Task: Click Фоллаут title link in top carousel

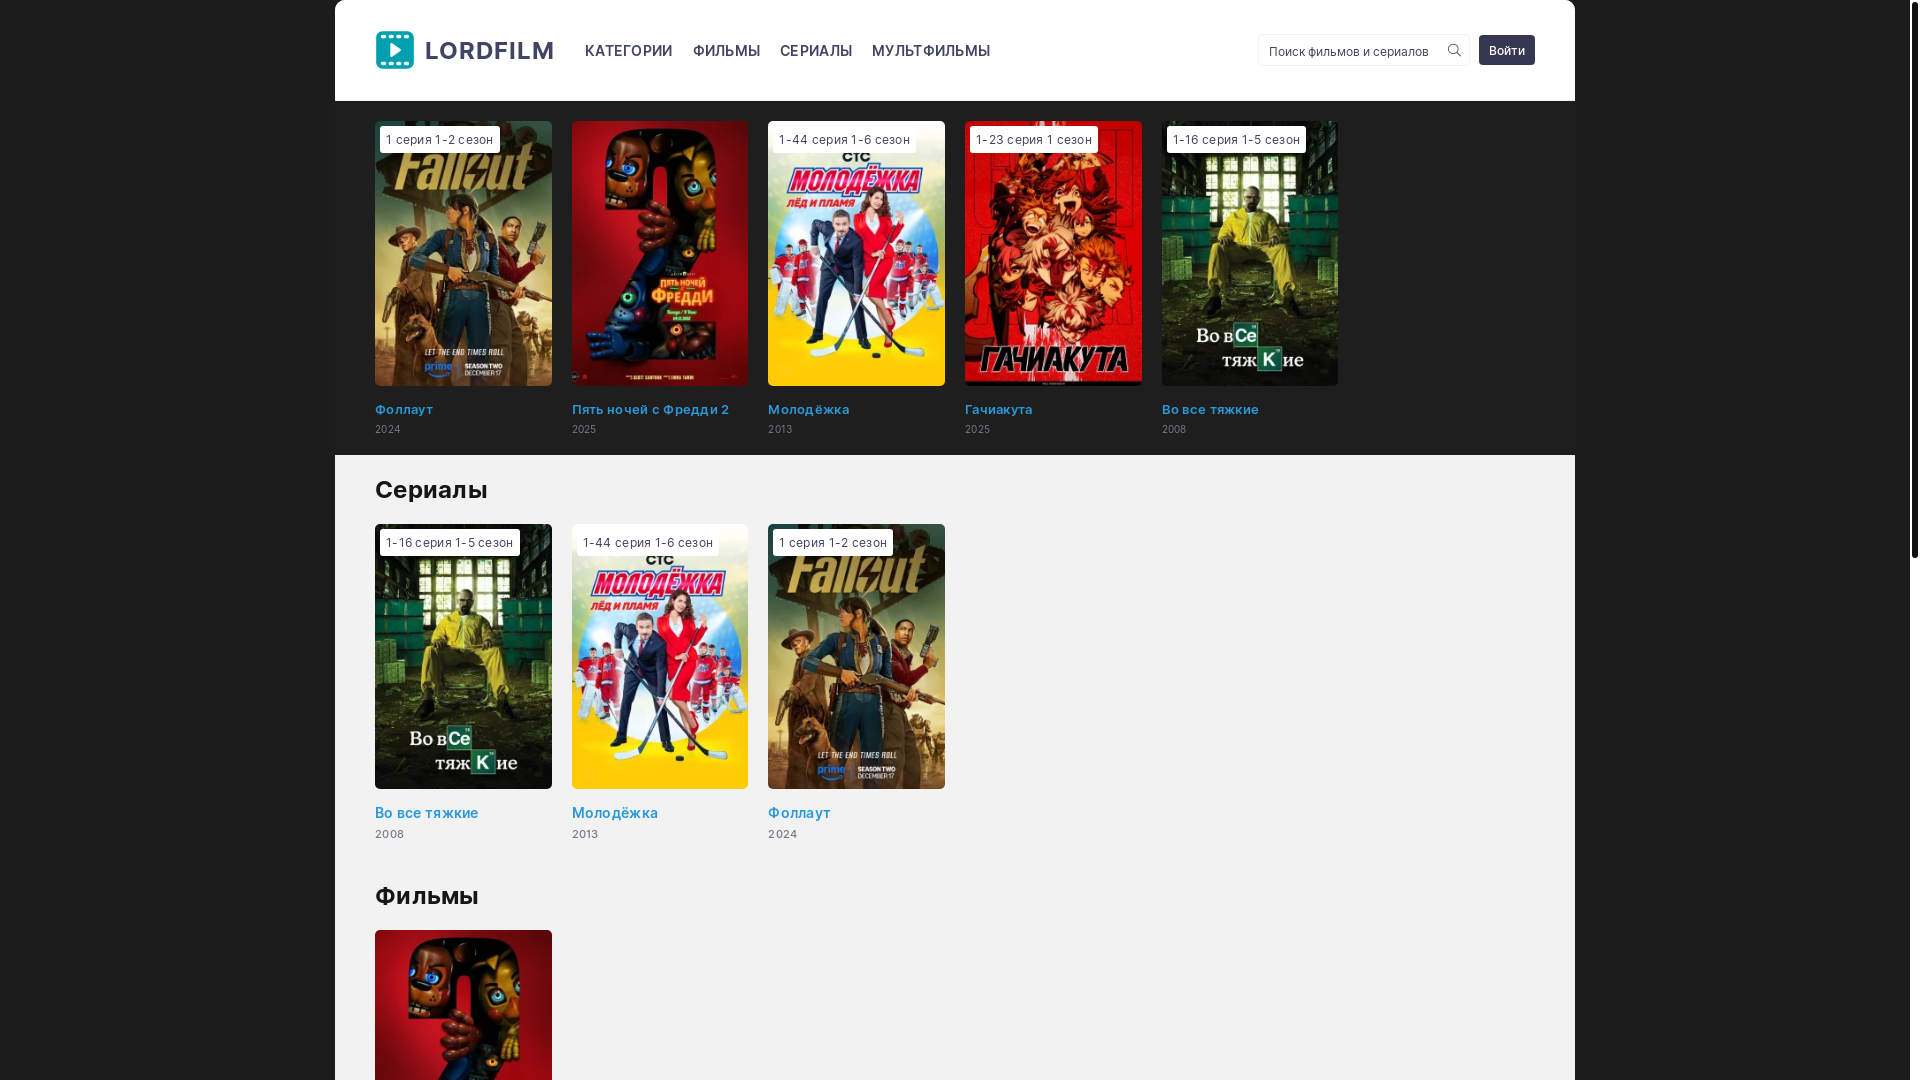Action: coord(404,409)
